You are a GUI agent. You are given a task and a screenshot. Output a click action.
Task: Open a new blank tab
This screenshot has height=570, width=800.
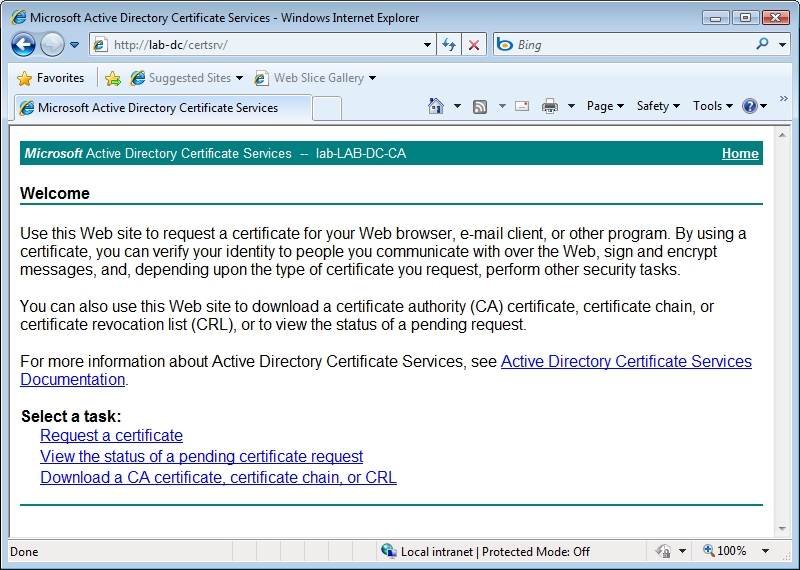click(x=327, y=108)
